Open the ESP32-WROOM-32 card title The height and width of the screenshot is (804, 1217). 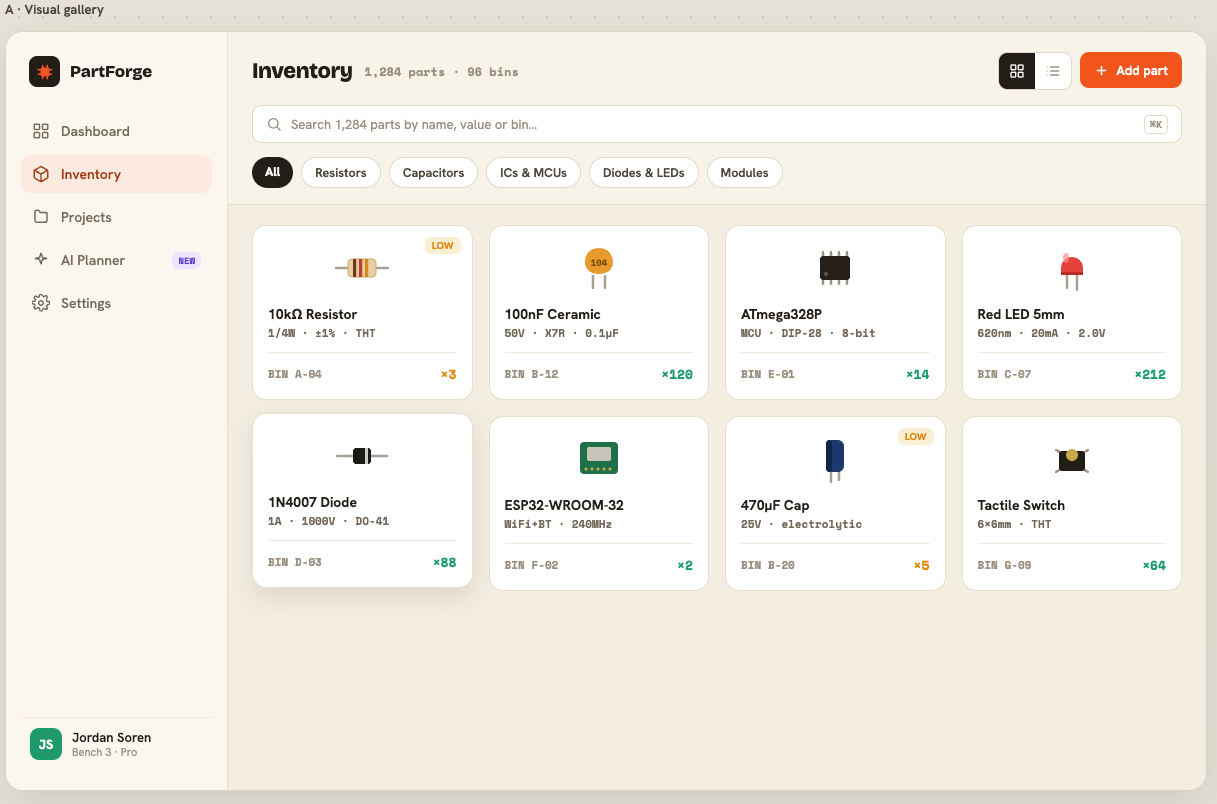tap(564, 505)
